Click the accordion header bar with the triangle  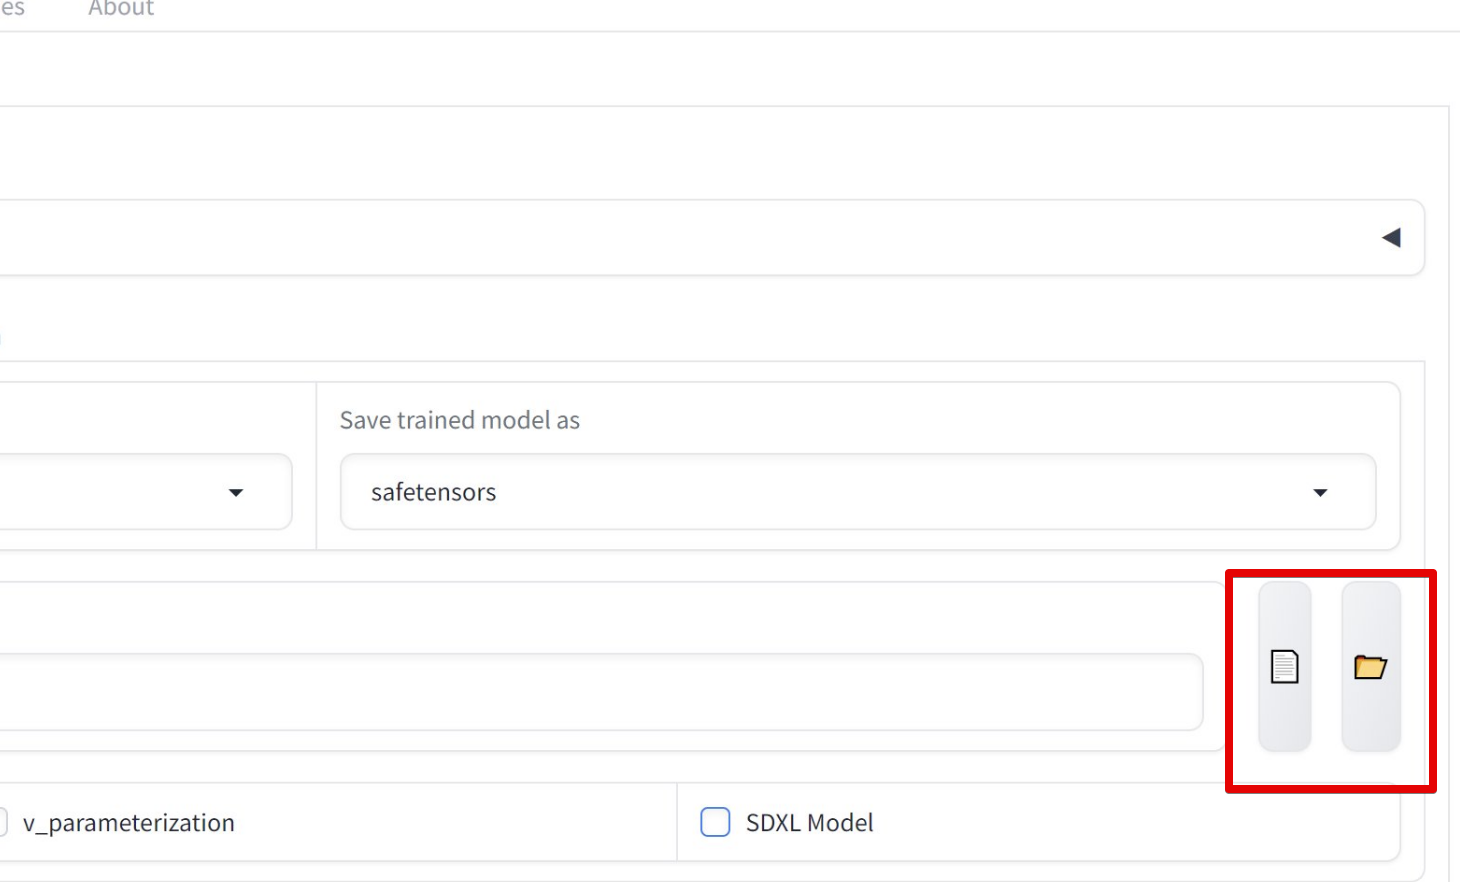[x=700, y=238]
